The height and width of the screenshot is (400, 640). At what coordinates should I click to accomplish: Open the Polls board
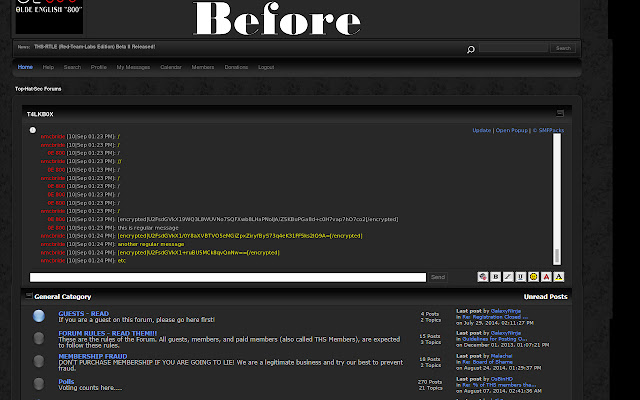point(66,382)
